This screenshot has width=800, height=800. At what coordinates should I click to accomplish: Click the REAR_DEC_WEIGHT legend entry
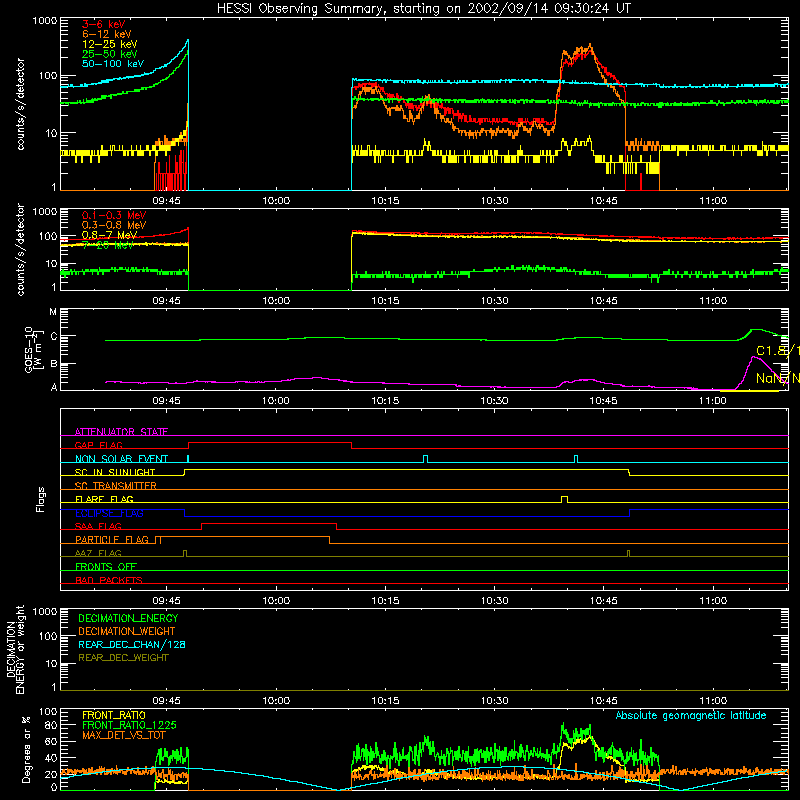coord(123,658)
